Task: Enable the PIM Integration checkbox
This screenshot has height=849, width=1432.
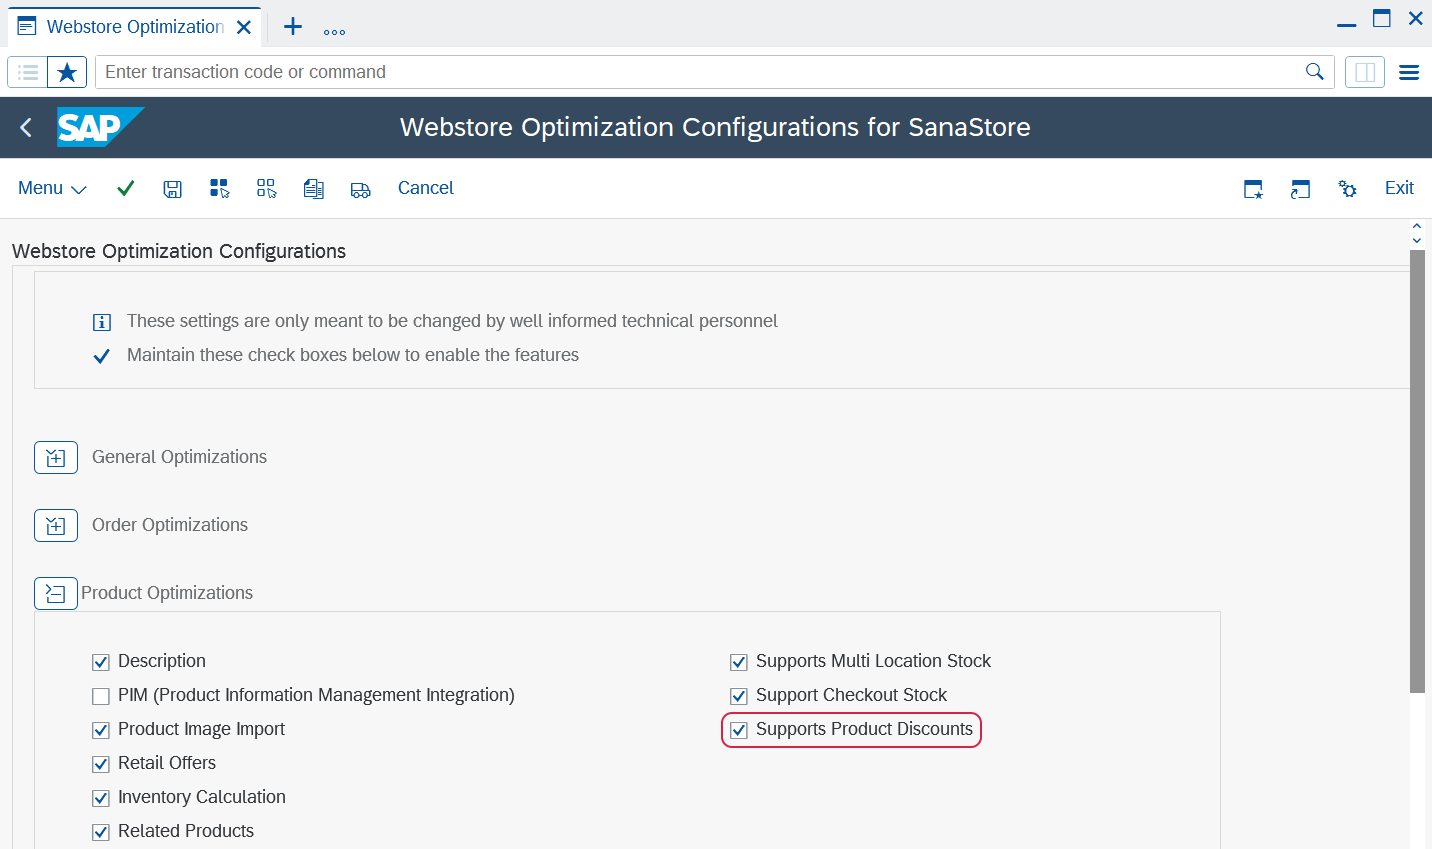Action: pyautogui.click(x=101, y=696)
